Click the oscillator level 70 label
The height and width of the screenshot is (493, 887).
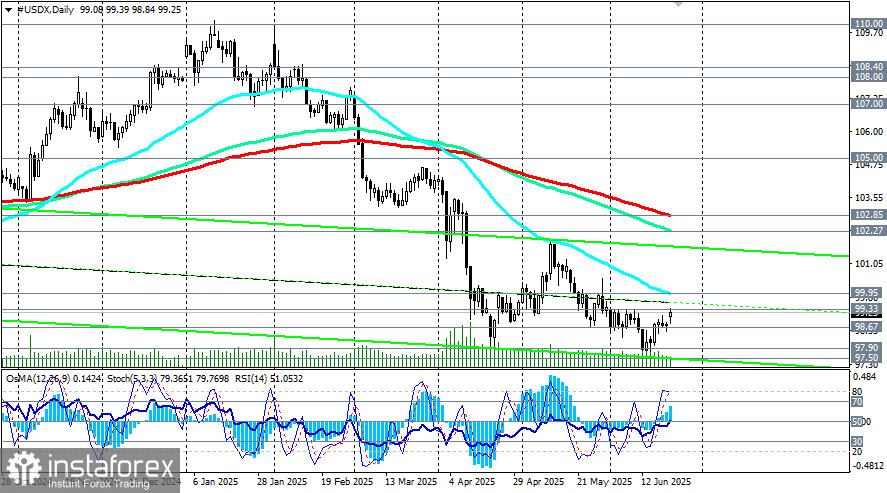click(857, 402)
